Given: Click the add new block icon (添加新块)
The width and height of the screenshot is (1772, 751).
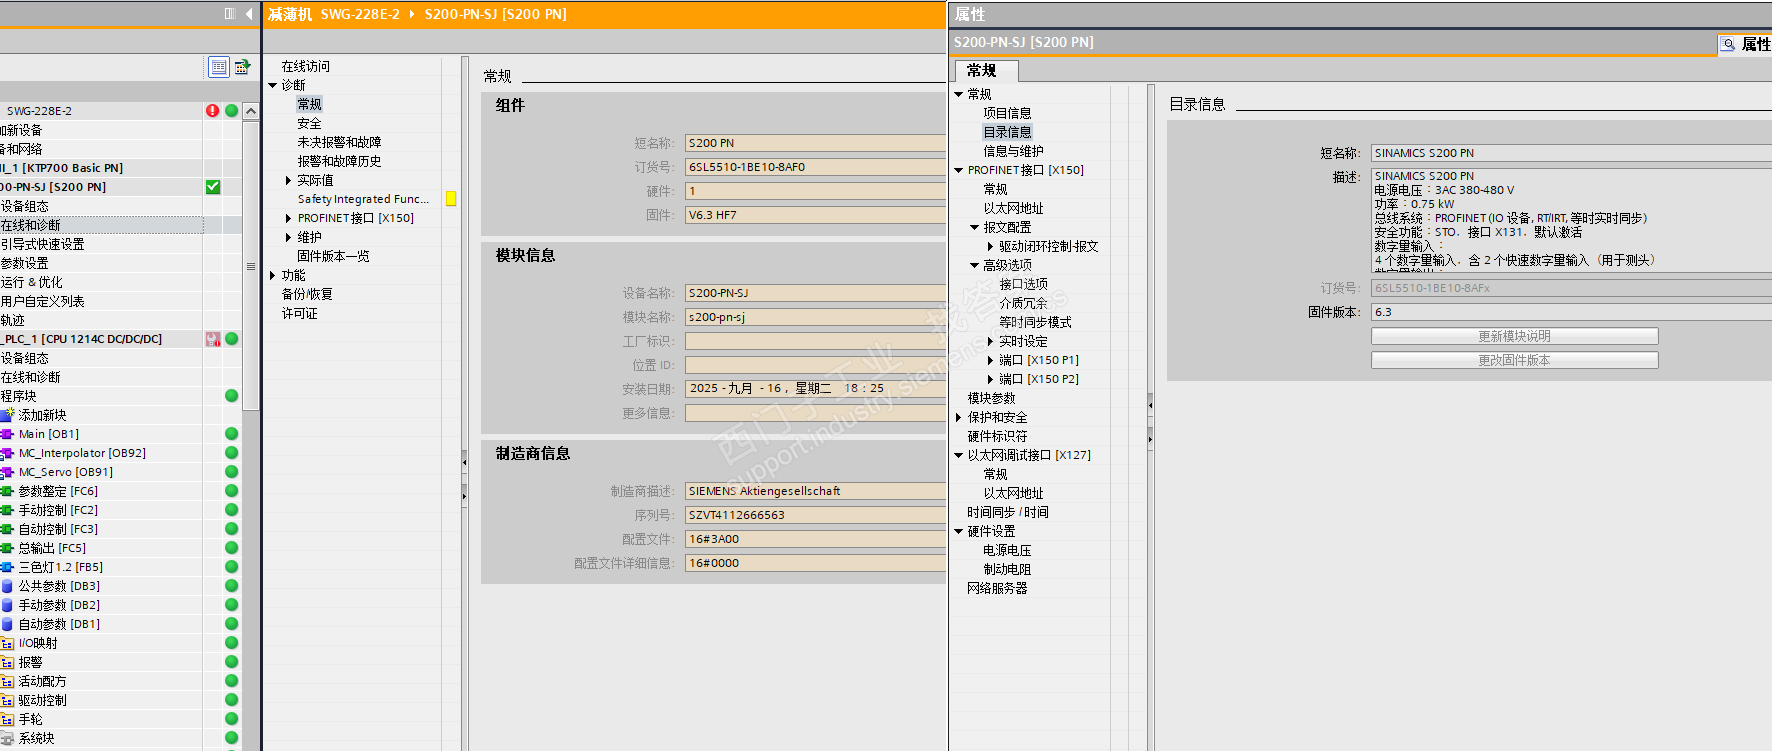Looking at the screenshot, I should 8,415.
